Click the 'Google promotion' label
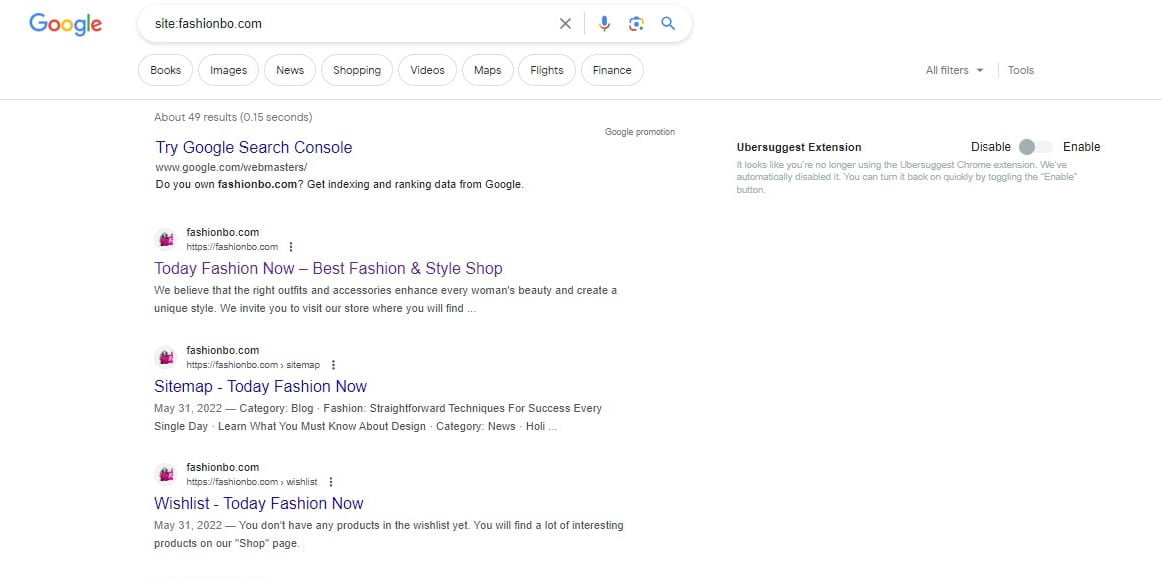Viewport: 1162px width, 580px height. [640, 132]
